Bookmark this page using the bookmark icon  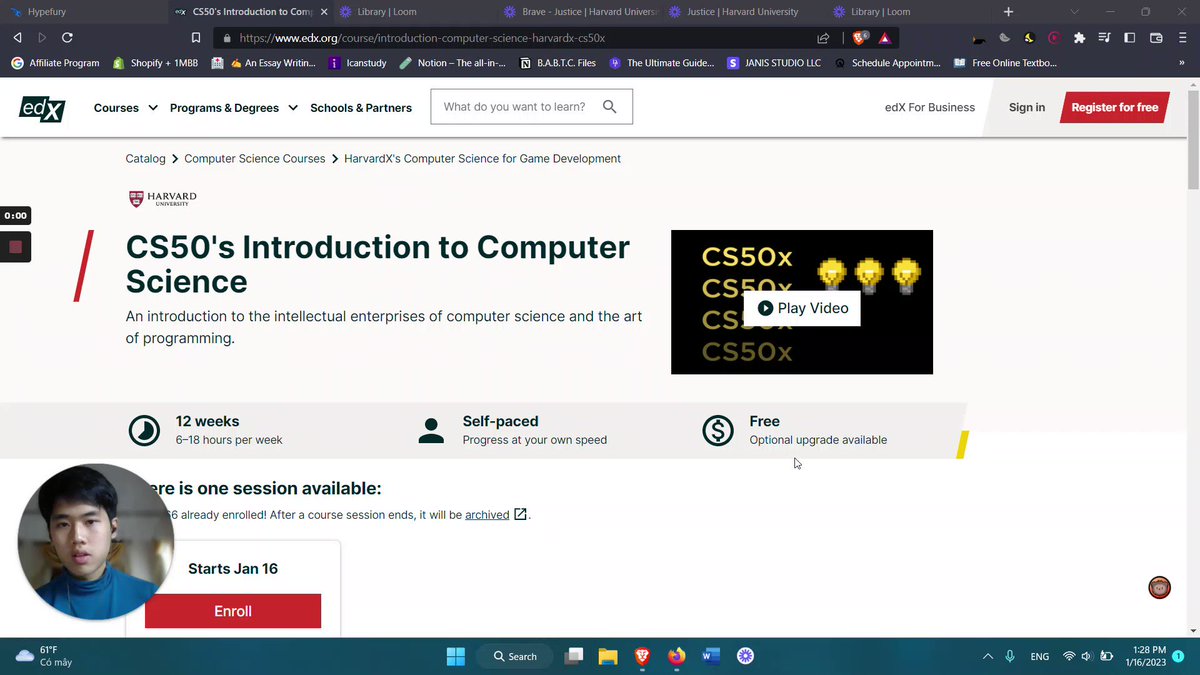196,38
